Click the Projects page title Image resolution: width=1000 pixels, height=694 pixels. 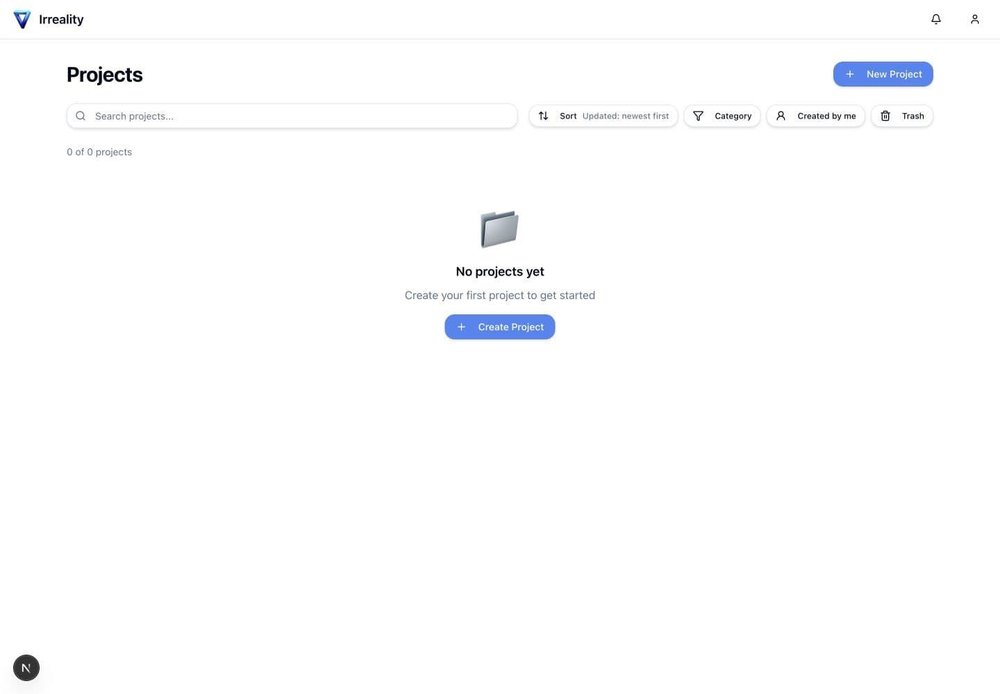pos(105,75)
